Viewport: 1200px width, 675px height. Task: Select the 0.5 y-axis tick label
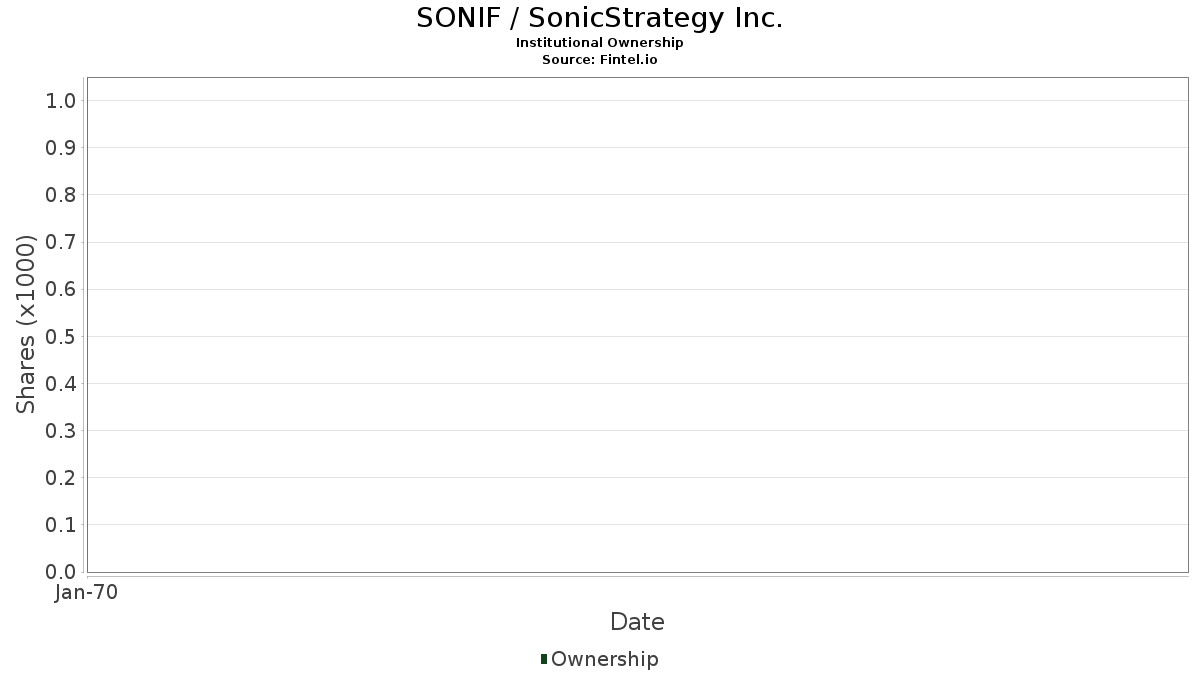click(x=61, y=336)
